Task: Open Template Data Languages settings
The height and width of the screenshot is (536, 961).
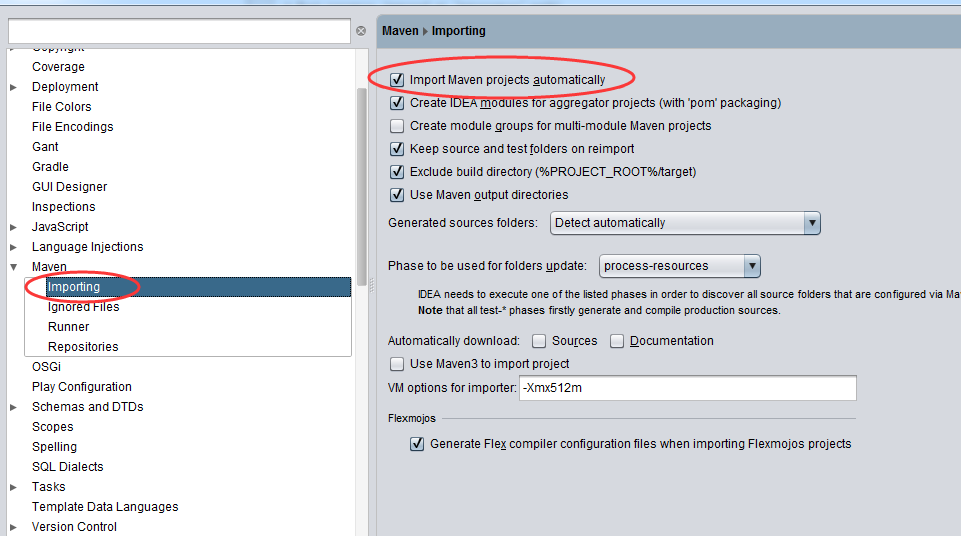Action: (105, 507)
